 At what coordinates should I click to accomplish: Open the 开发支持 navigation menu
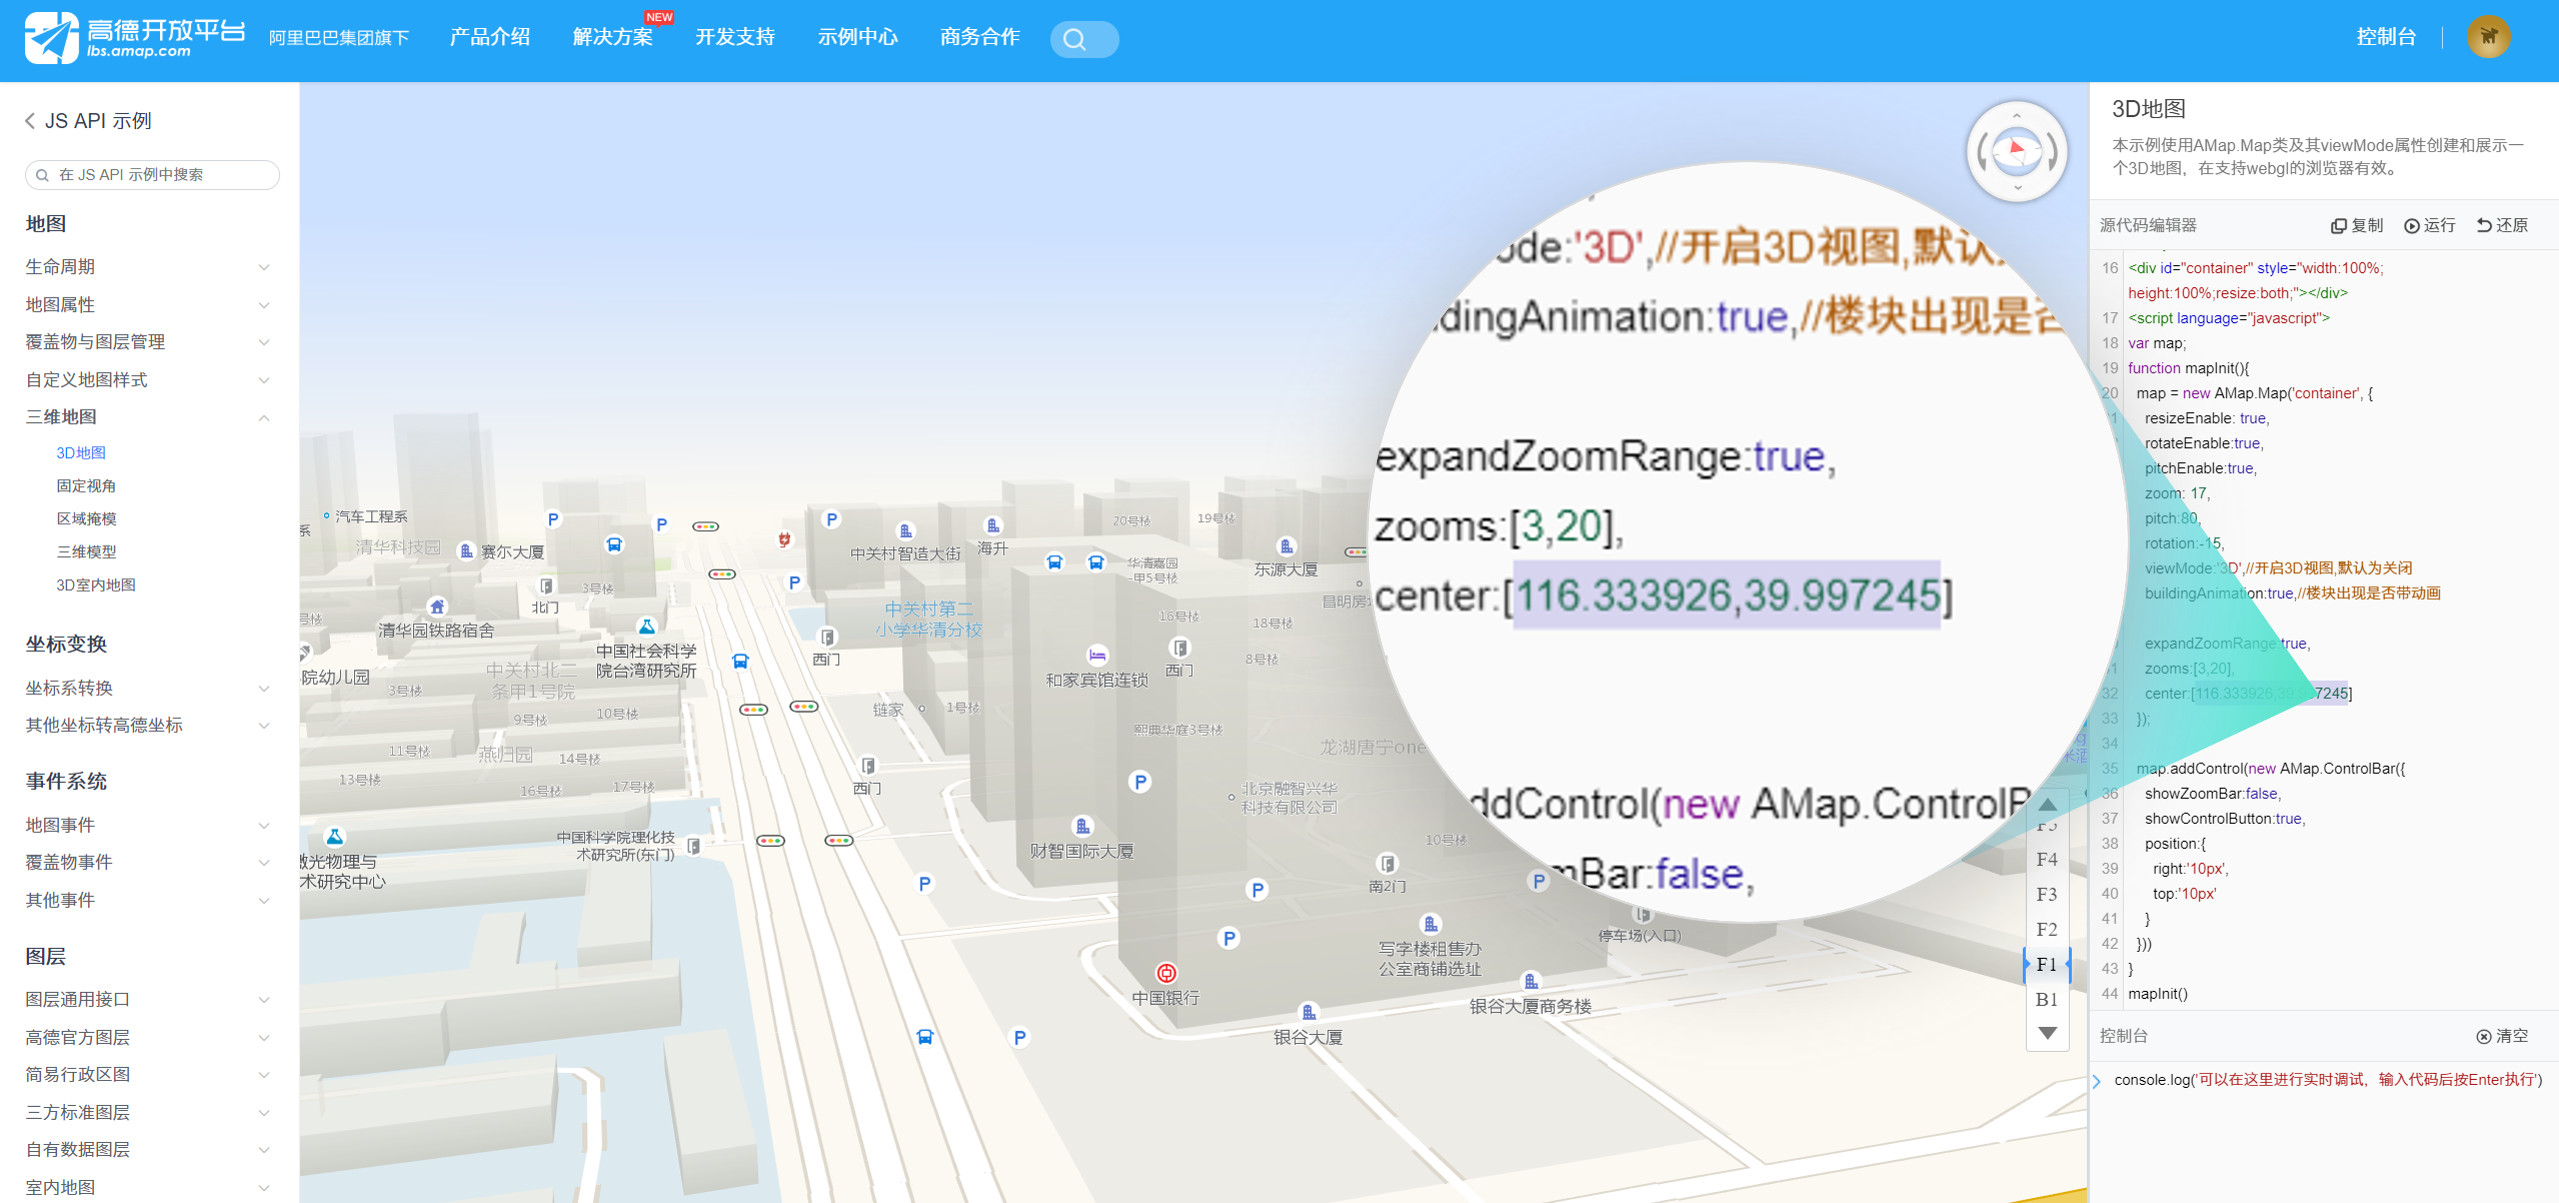click(735, 37)
